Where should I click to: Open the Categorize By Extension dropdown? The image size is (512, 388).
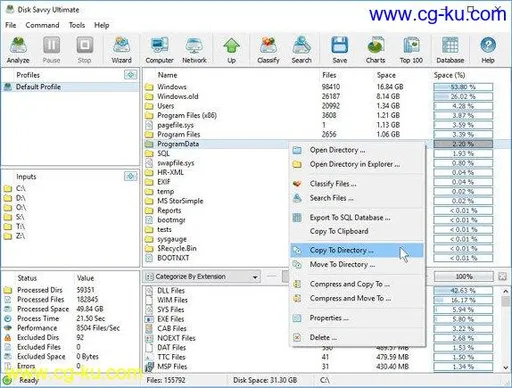202,276
